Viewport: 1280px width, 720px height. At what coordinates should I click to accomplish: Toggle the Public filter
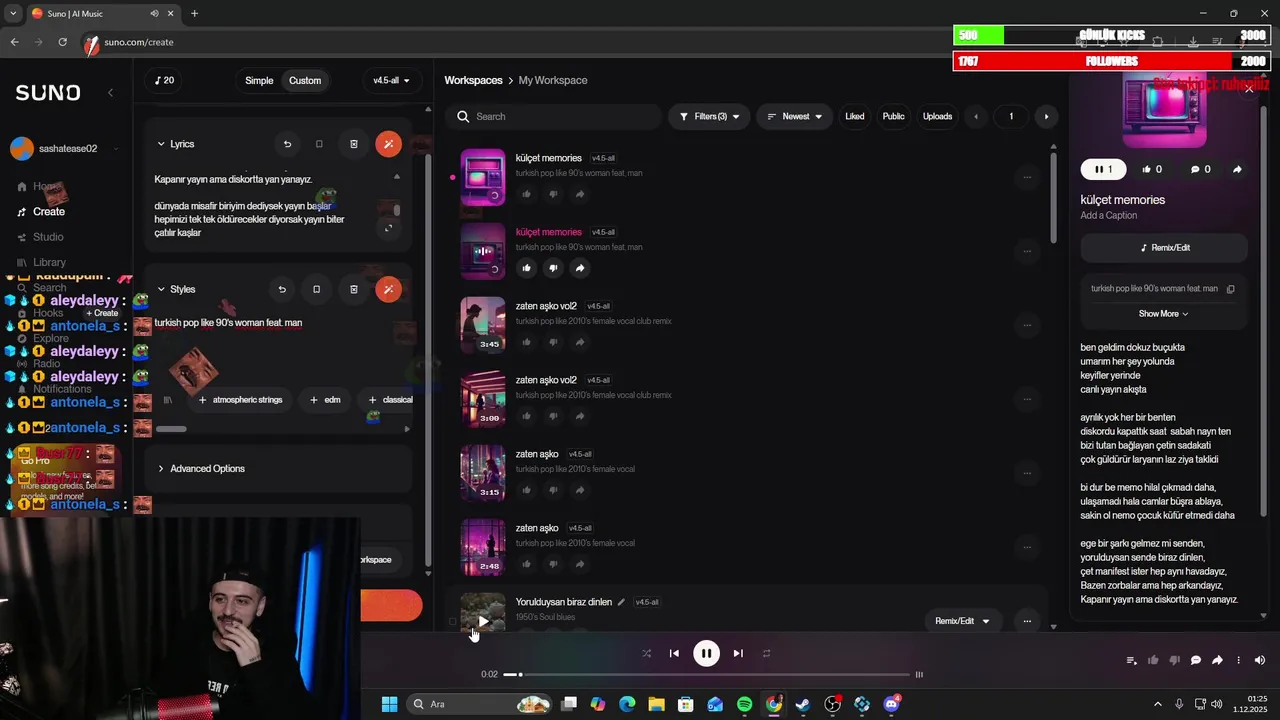(x=893, y=117)
